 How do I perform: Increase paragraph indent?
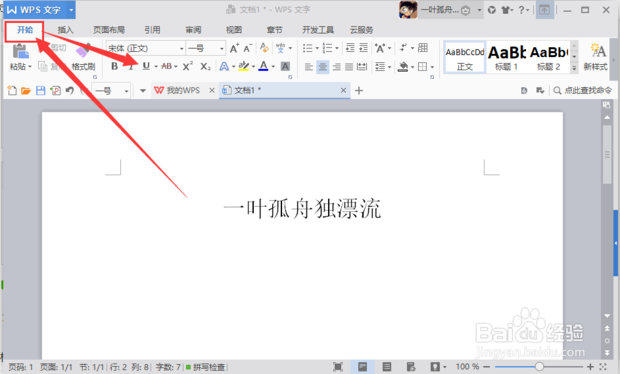(363, 48)
